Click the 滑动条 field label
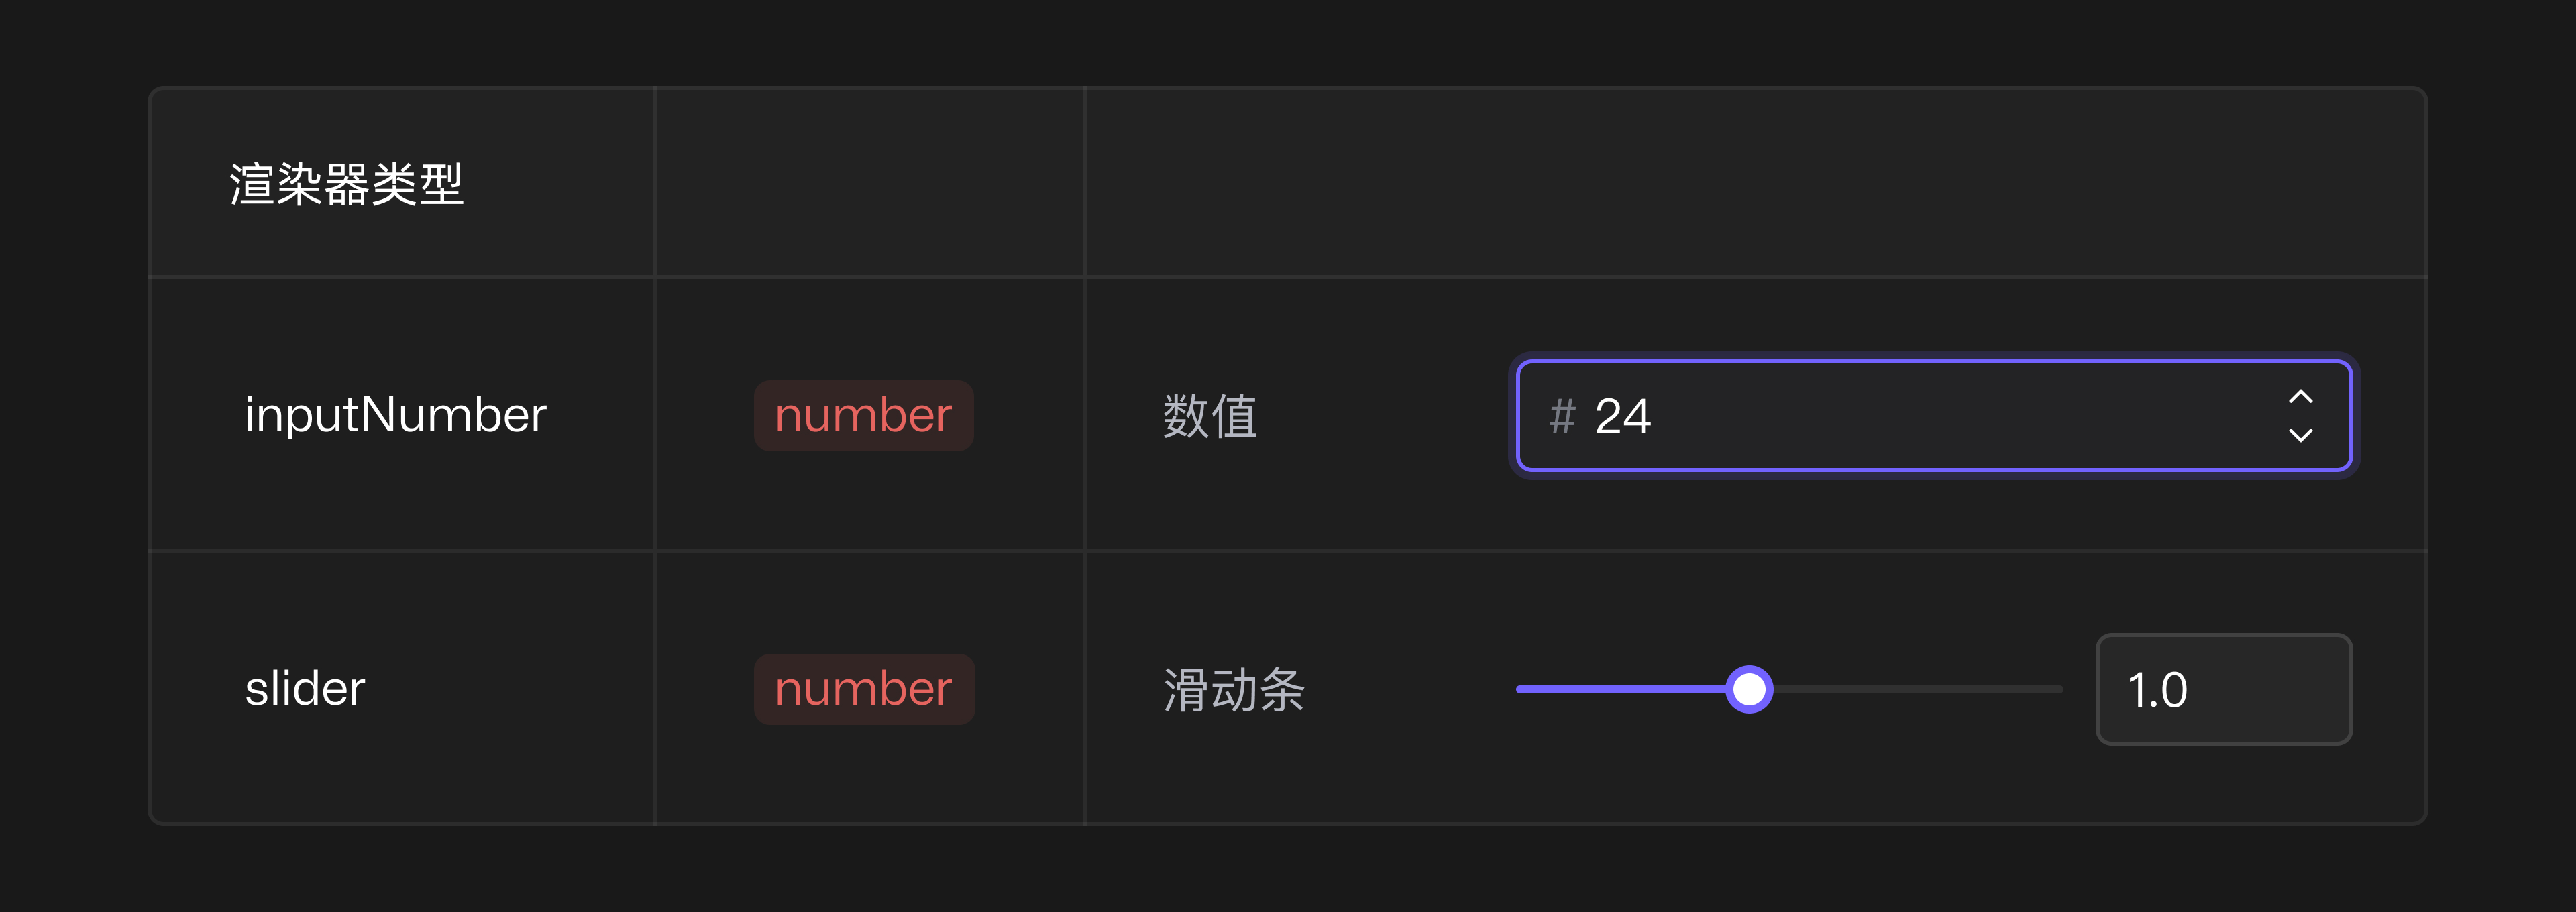This screenshot has width=2576, height=912. click(1233, 690)
